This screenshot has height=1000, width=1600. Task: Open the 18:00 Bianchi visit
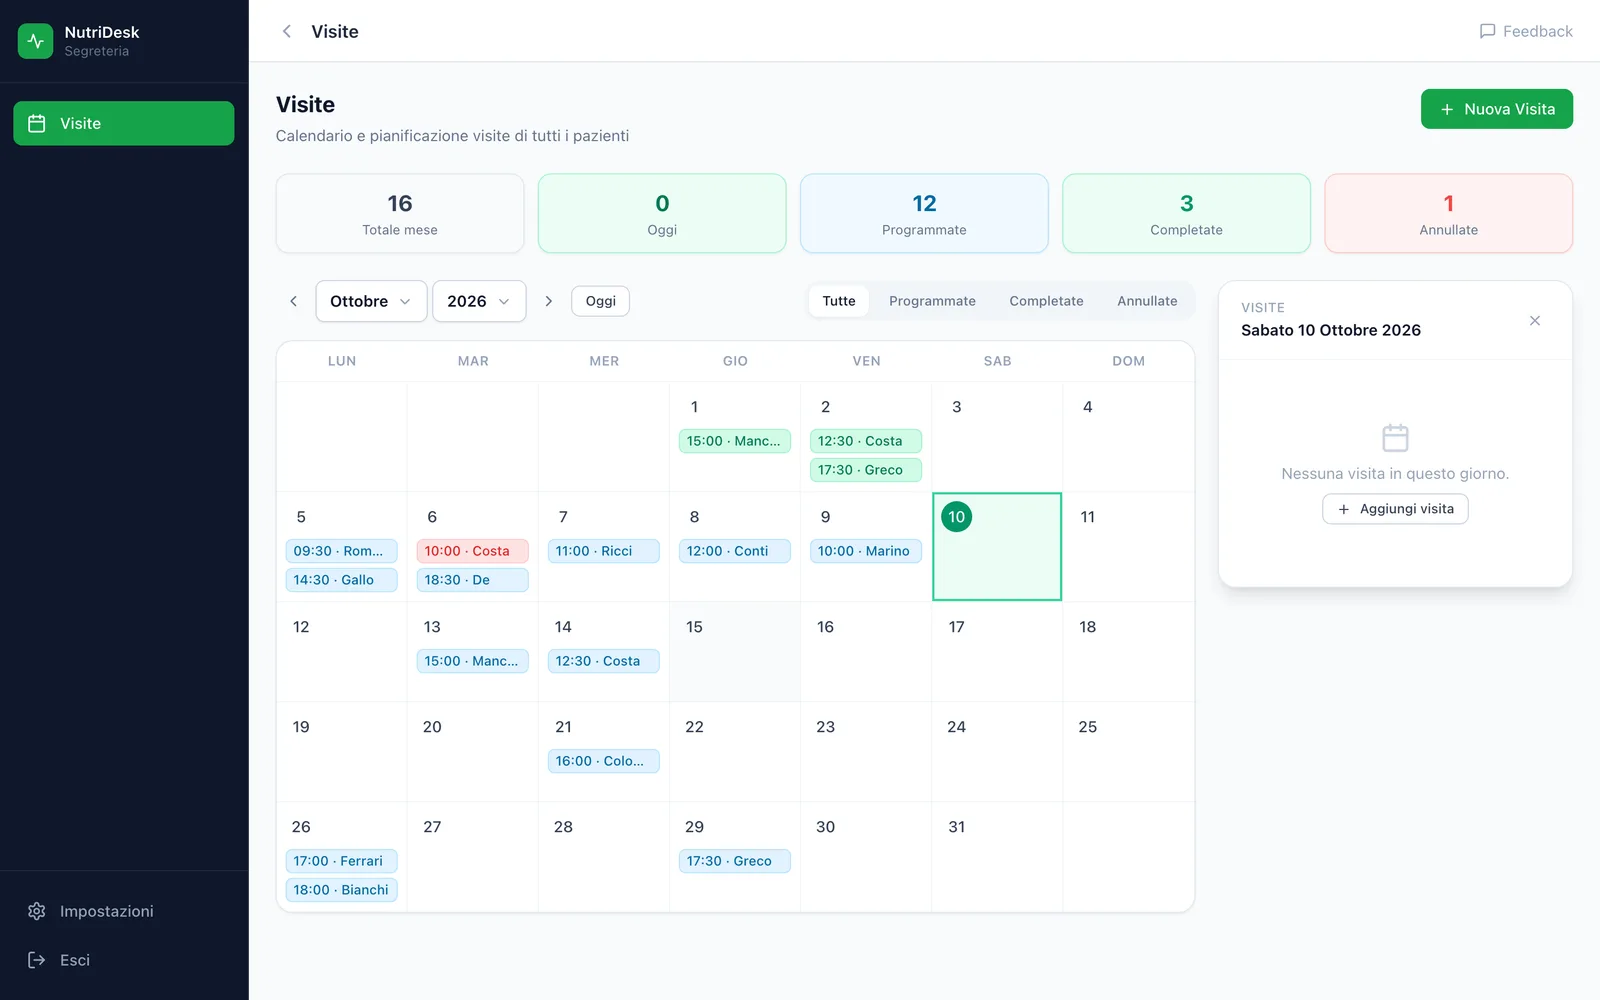coord(342,890)
